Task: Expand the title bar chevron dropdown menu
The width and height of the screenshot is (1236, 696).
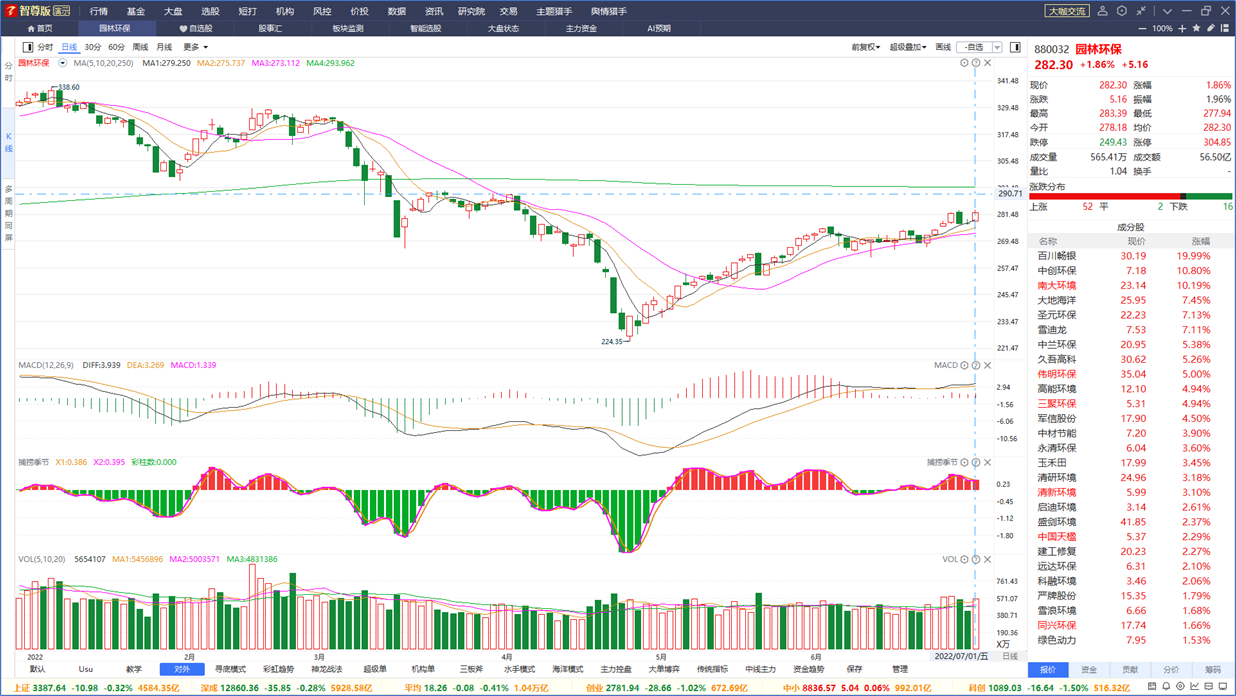Action: click(1167, 11)
